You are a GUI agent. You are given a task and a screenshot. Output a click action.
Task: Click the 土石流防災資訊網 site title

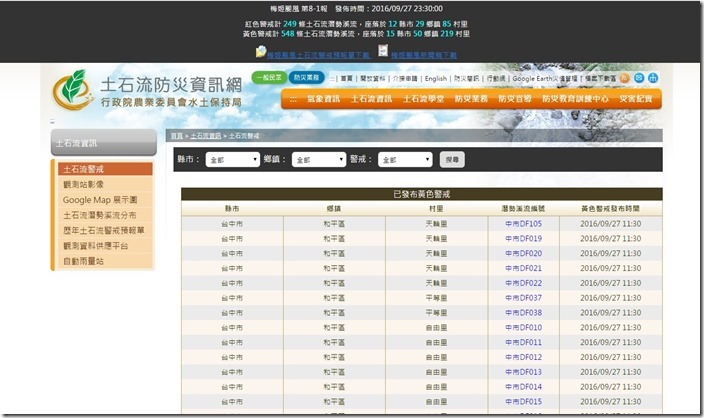[x=171, y=84]
